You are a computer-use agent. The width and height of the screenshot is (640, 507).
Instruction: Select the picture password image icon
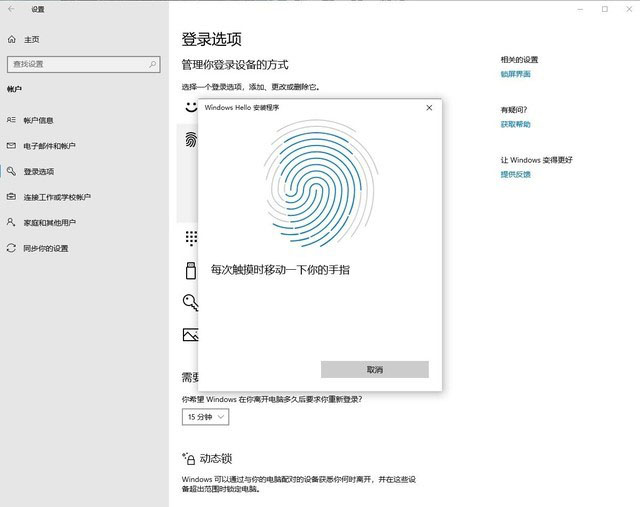191,335
